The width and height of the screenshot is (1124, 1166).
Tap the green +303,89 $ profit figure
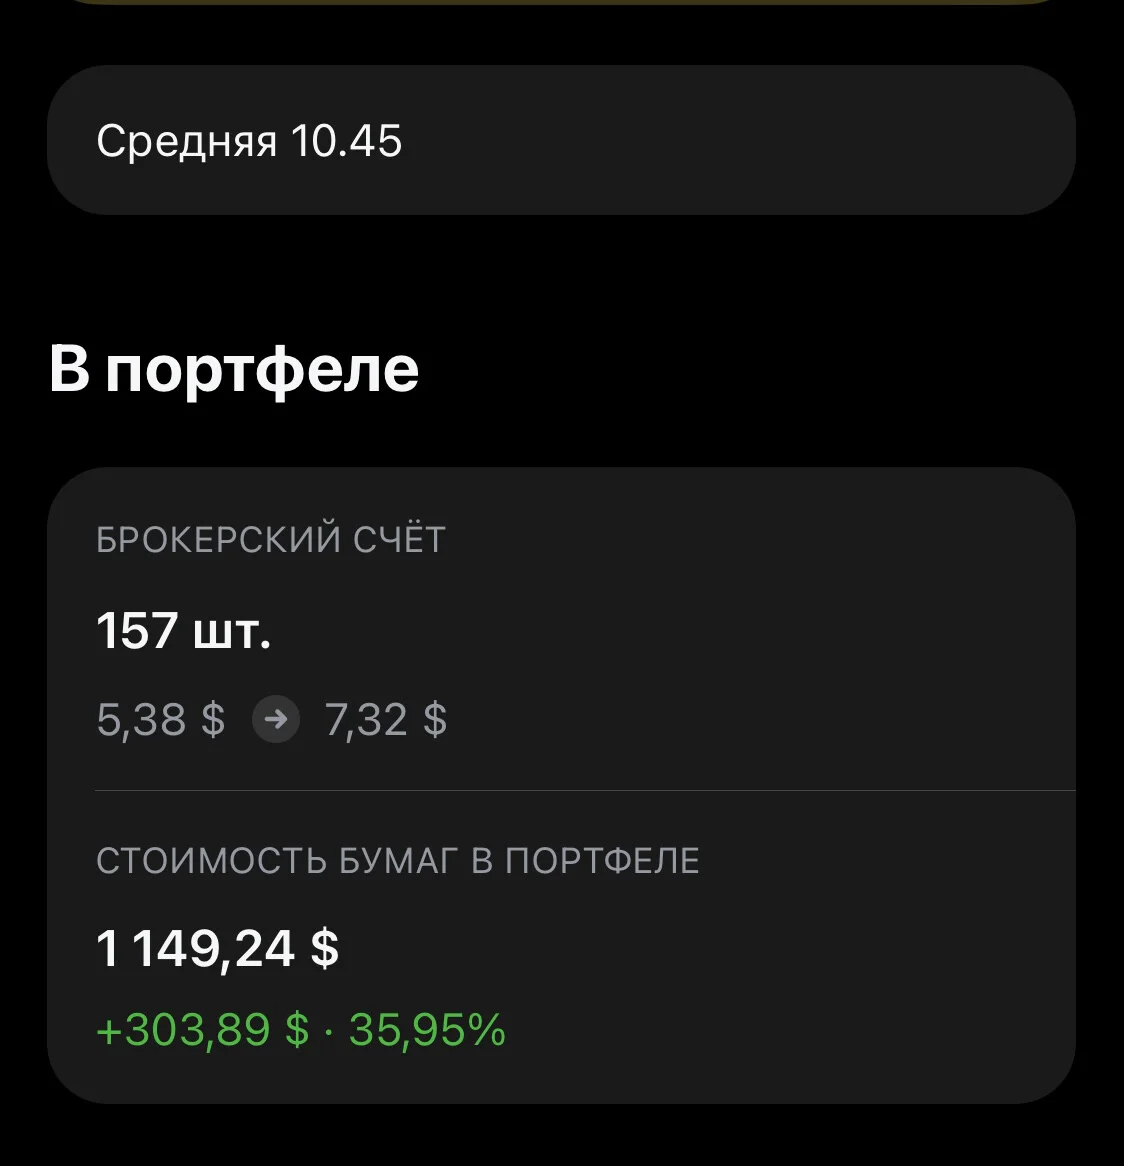pos(202,1030)
